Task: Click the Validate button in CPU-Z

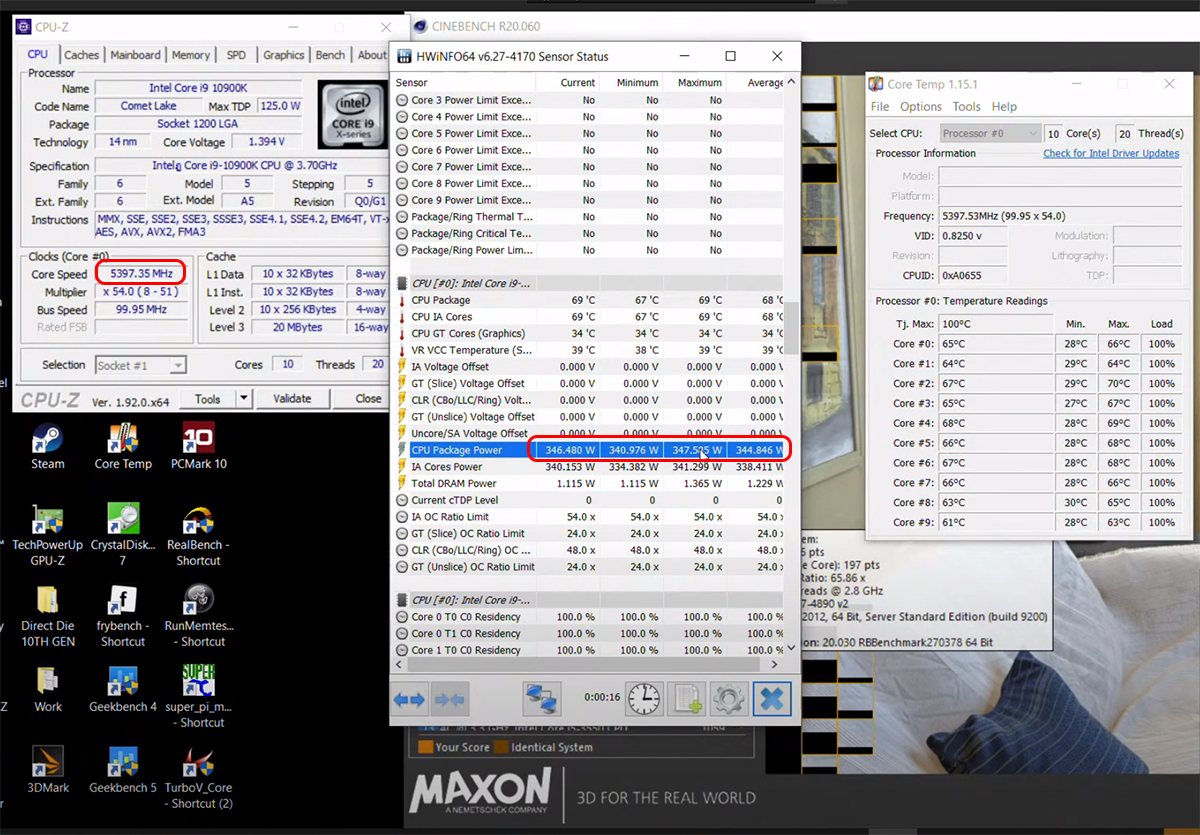Action: click(x=292, y=398)
